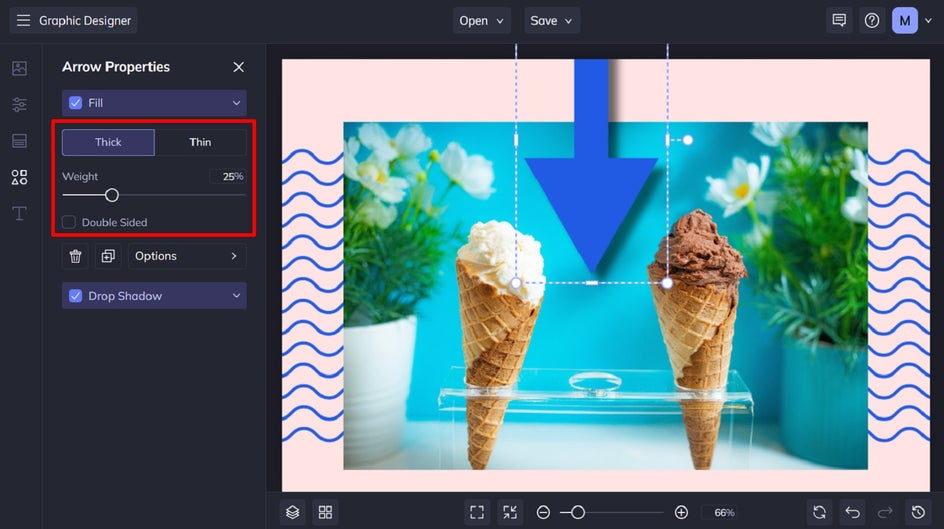
Task: Open the feedback comment icon
Action: [839, 20]
